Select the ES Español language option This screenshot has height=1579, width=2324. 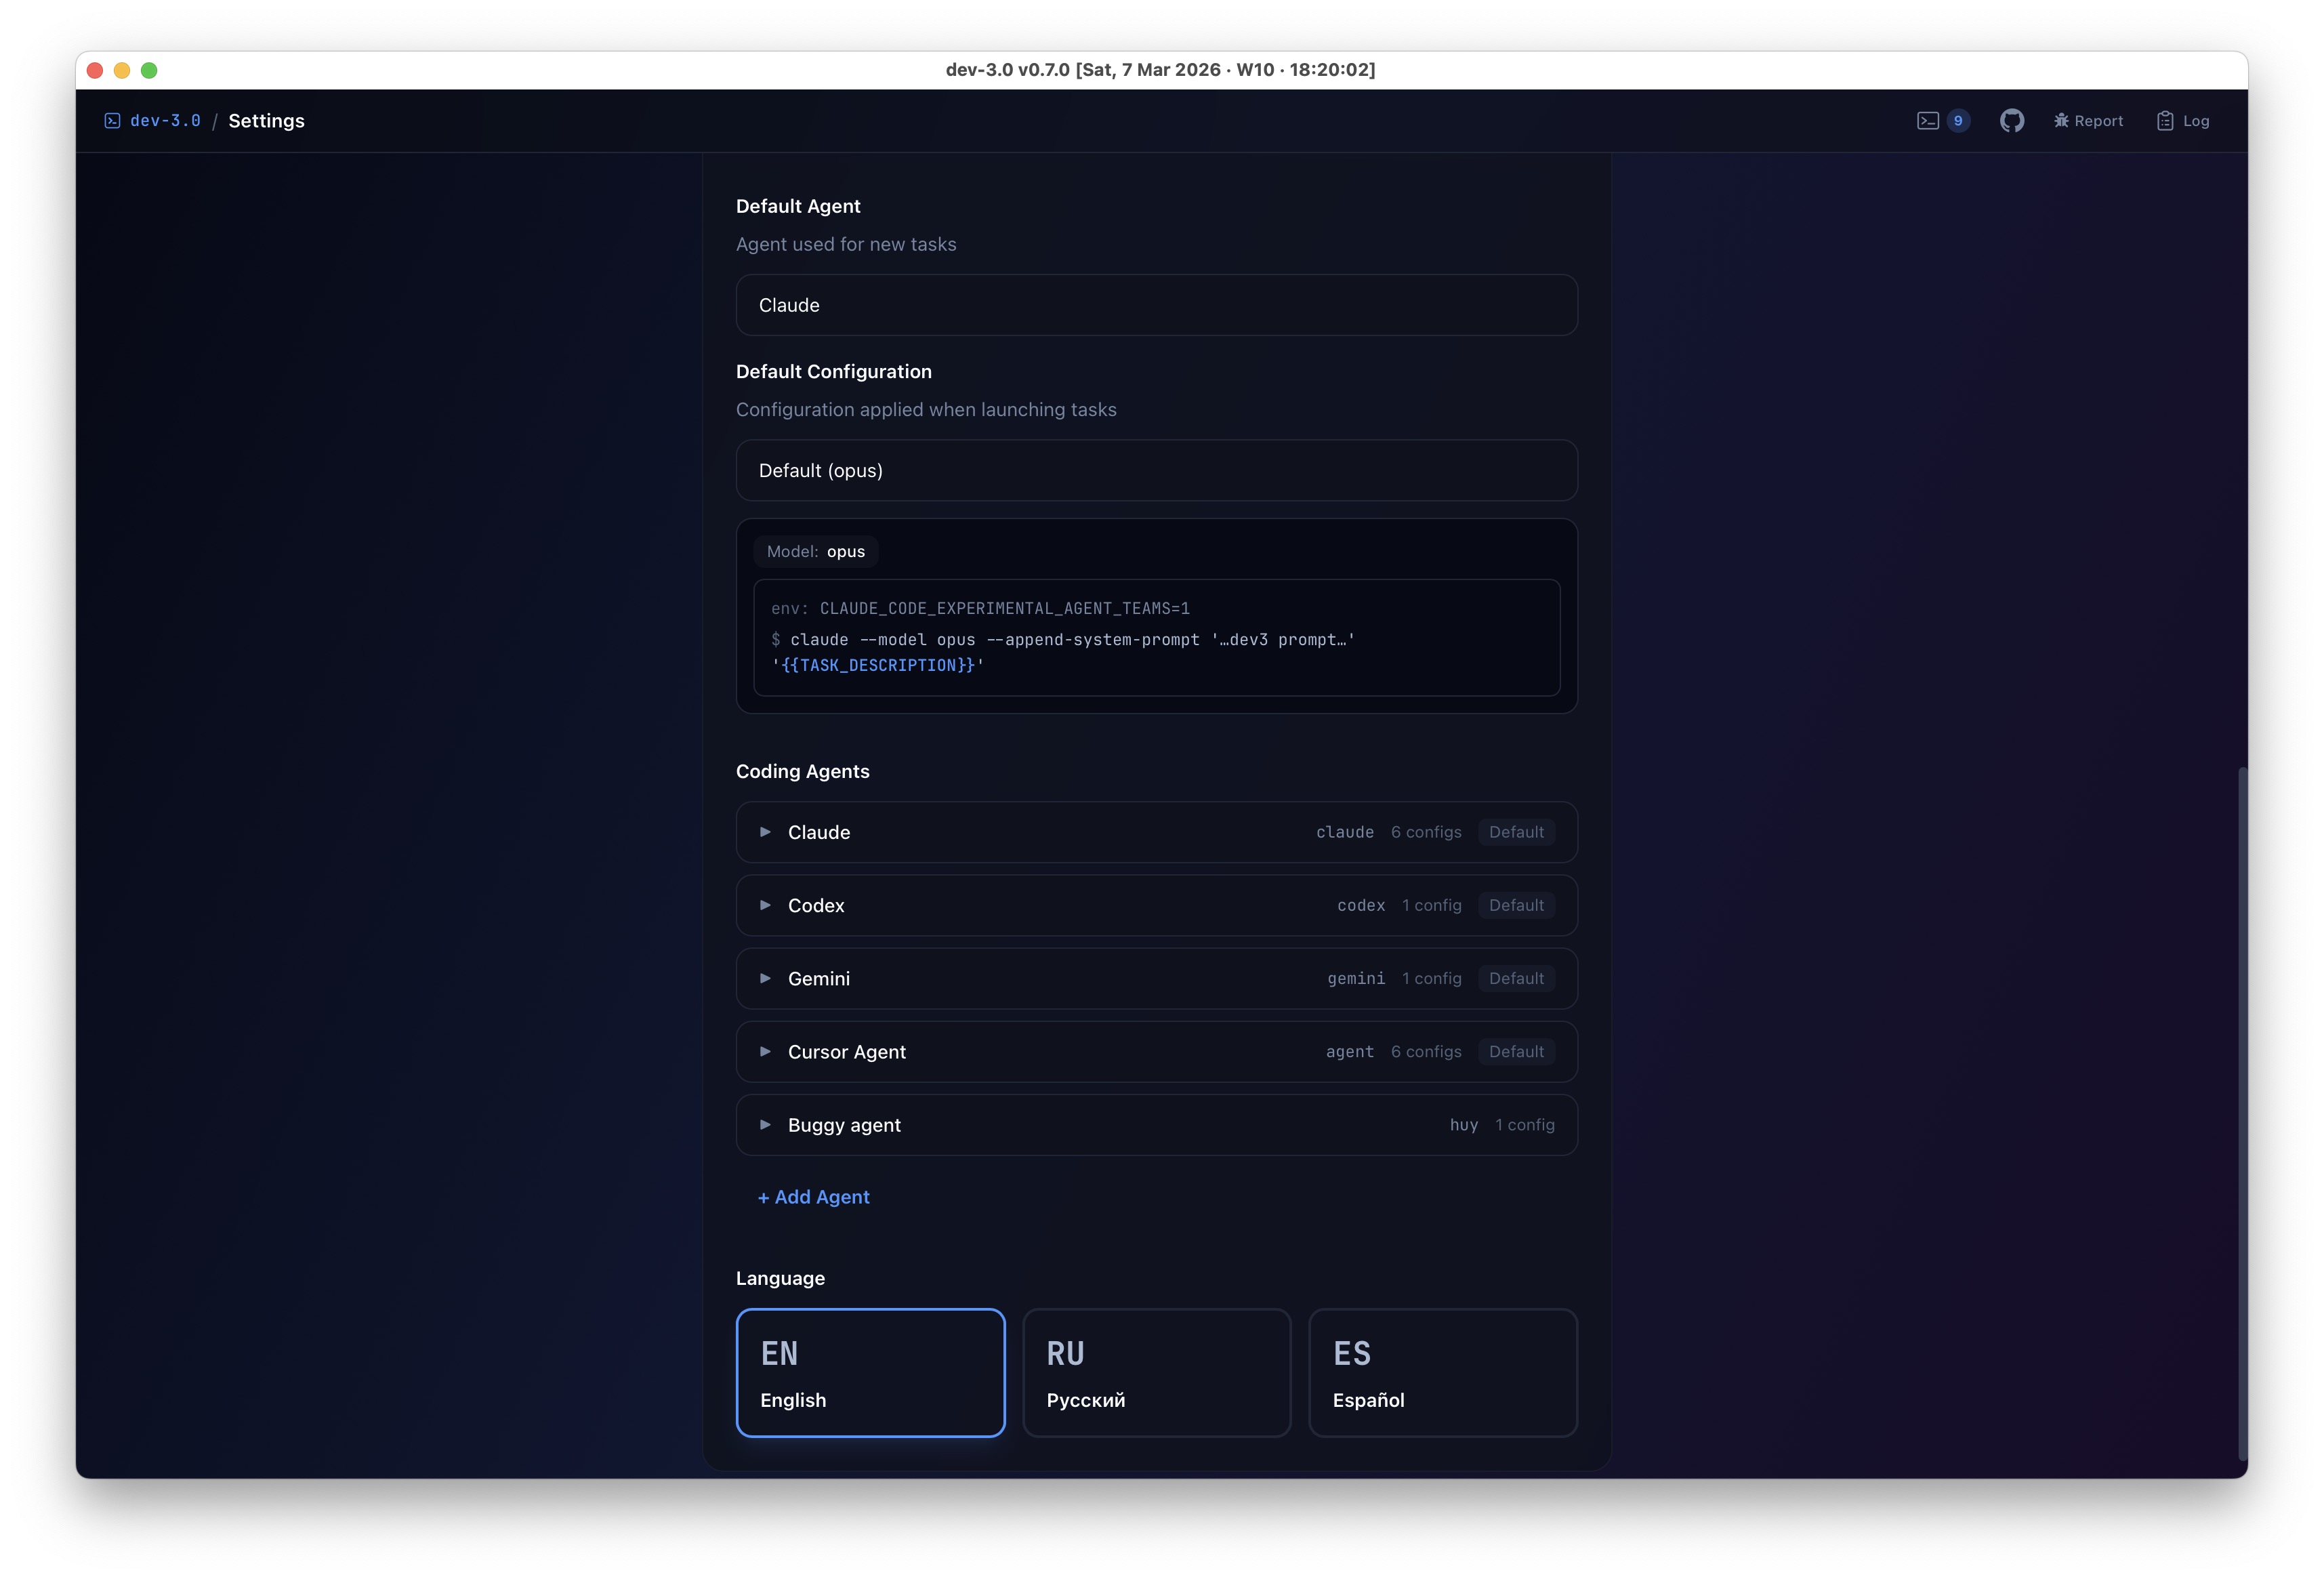pyautogui.click(x=1443, y=1372)
